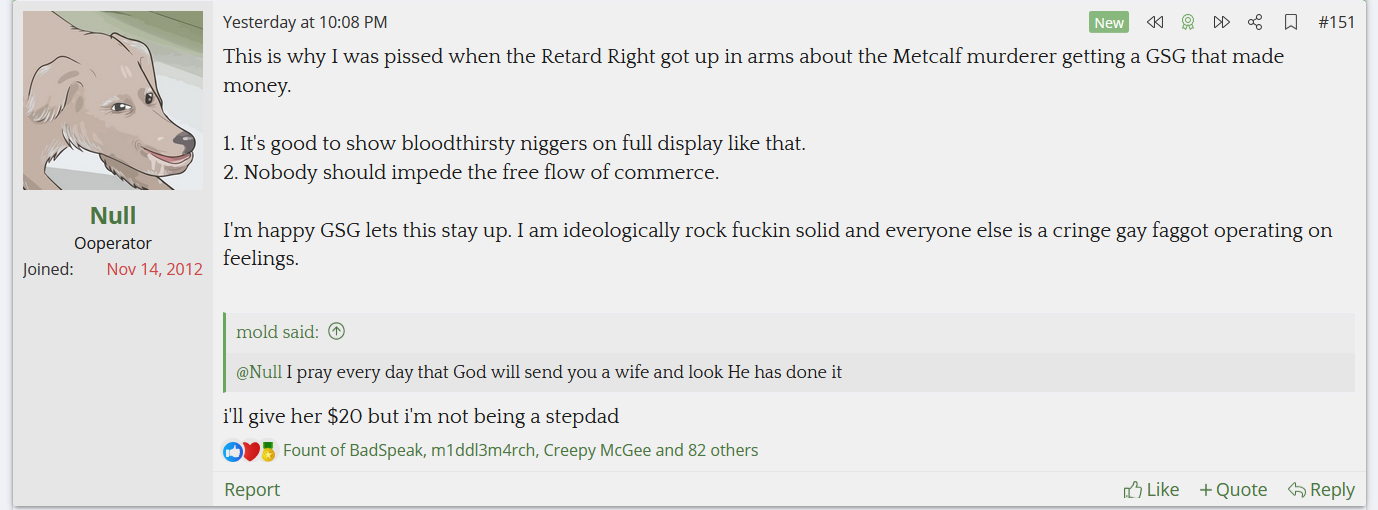Open the @Null mention link
Screen dimensions: 1378x510
259,372
